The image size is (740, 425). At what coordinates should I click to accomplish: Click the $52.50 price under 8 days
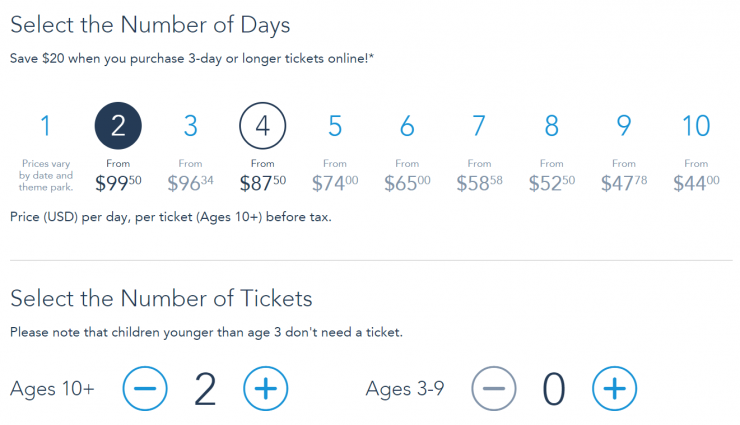[551, 183]
